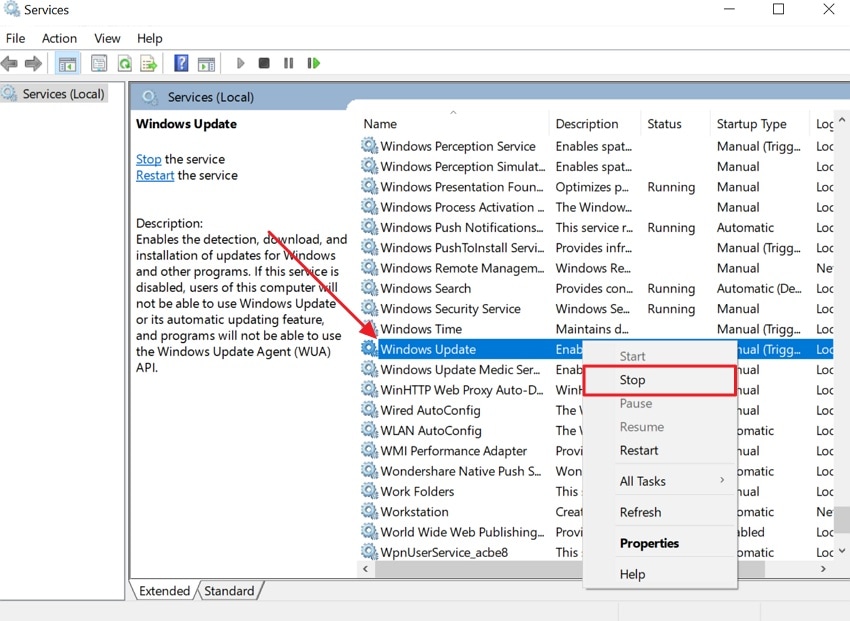Click the Stop Service square icon

point(264,63)
